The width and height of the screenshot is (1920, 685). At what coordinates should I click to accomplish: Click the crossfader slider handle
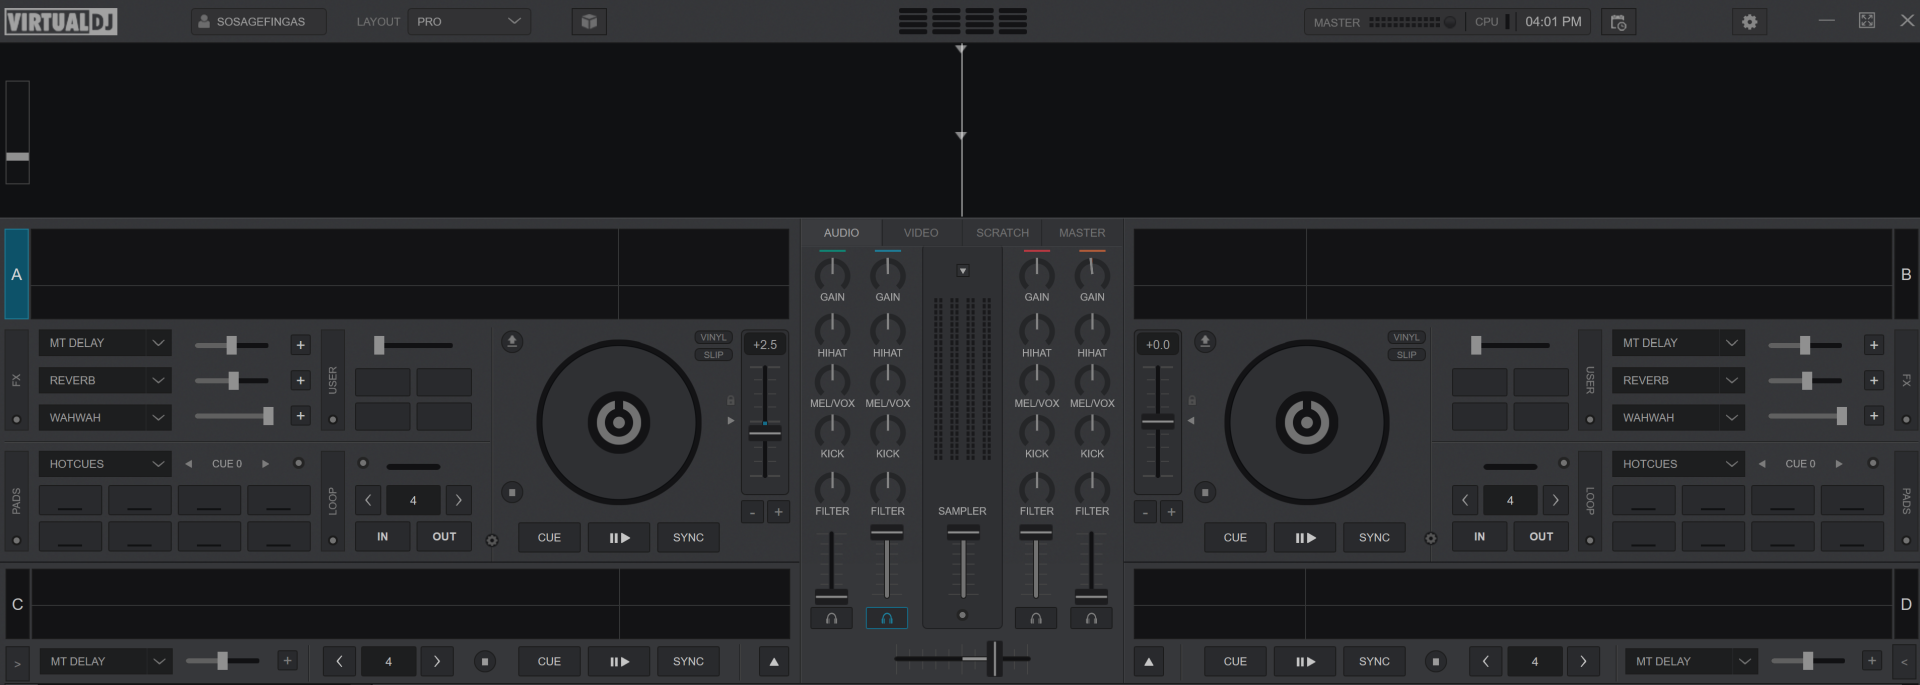pyautogui.click(x=994, y=658)
